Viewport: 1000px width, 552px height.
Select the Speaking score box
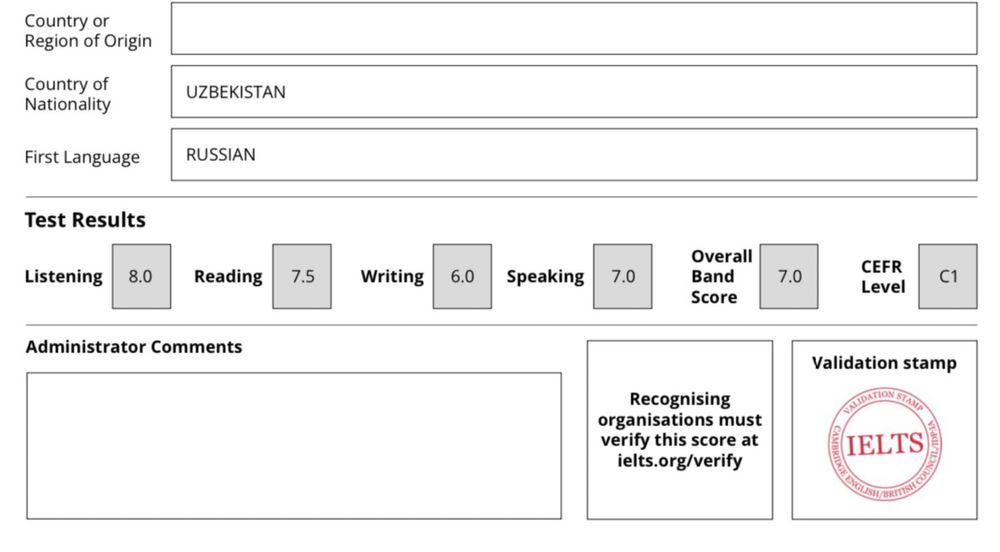coord(622,276)
